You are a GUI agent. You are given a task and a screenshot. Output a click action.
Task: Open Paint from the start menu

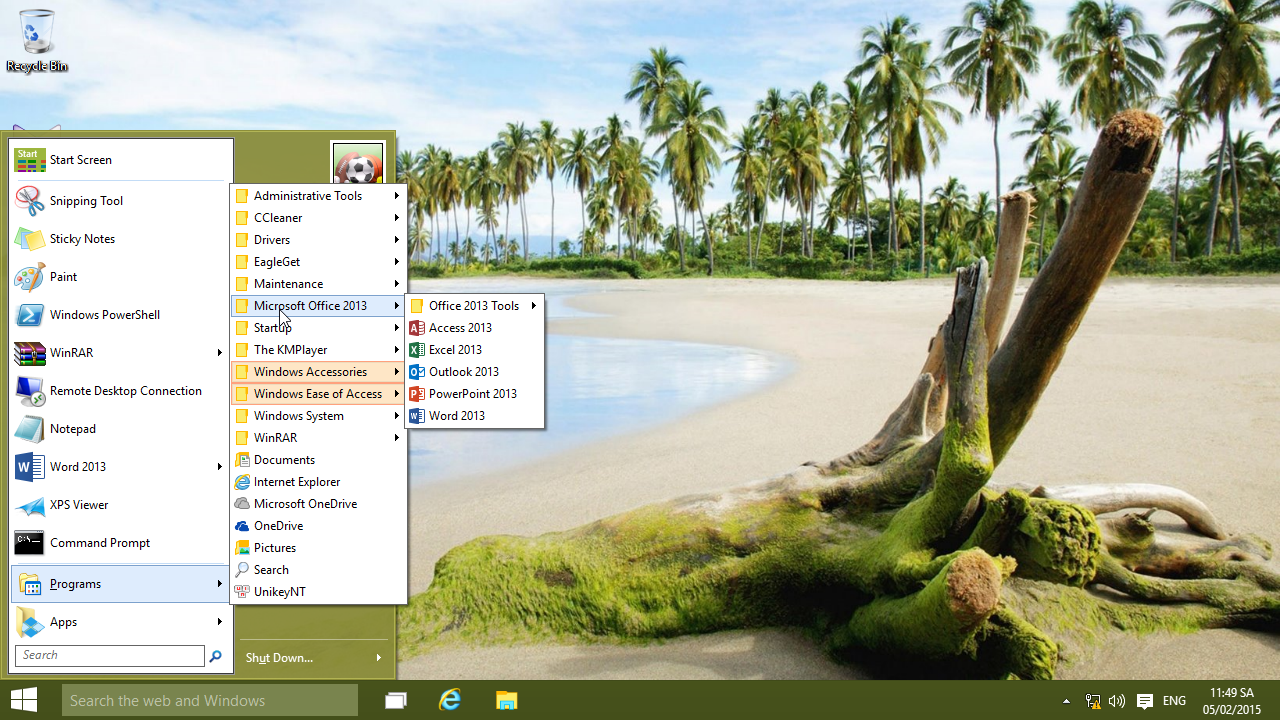[x=63, y=277]
